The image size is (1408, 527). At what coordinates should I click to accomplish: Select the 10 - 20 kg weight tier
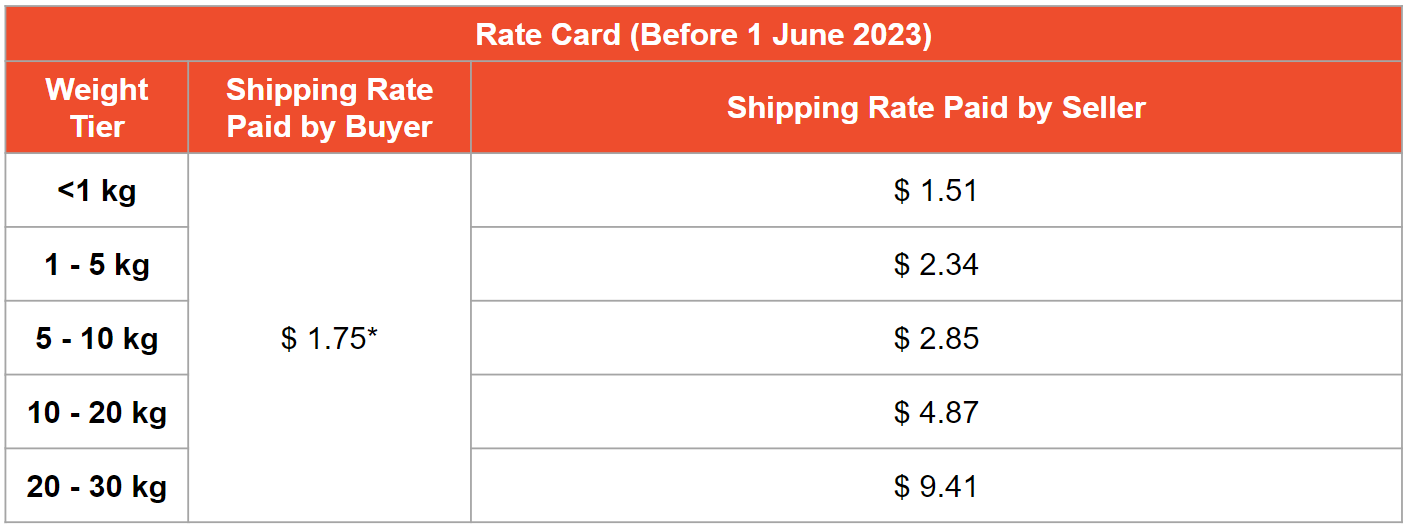click(x=97, y=413)
